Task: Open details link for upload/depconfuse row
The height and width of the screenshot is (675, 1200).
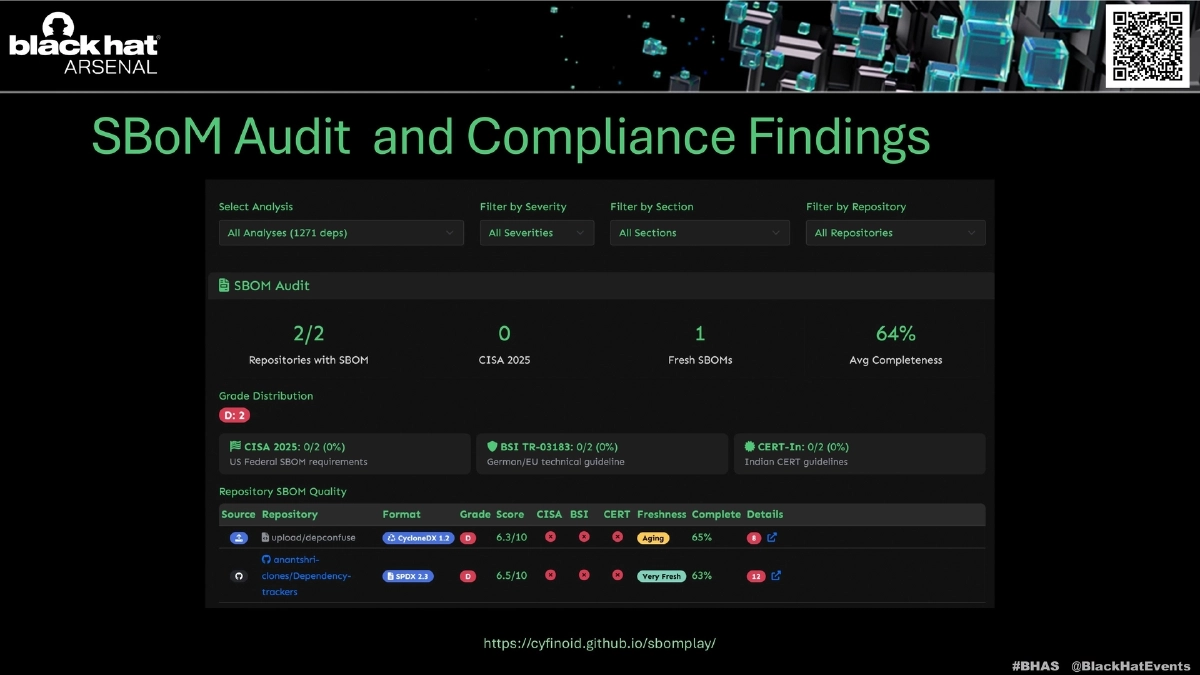Action: (x=772, y=538)
